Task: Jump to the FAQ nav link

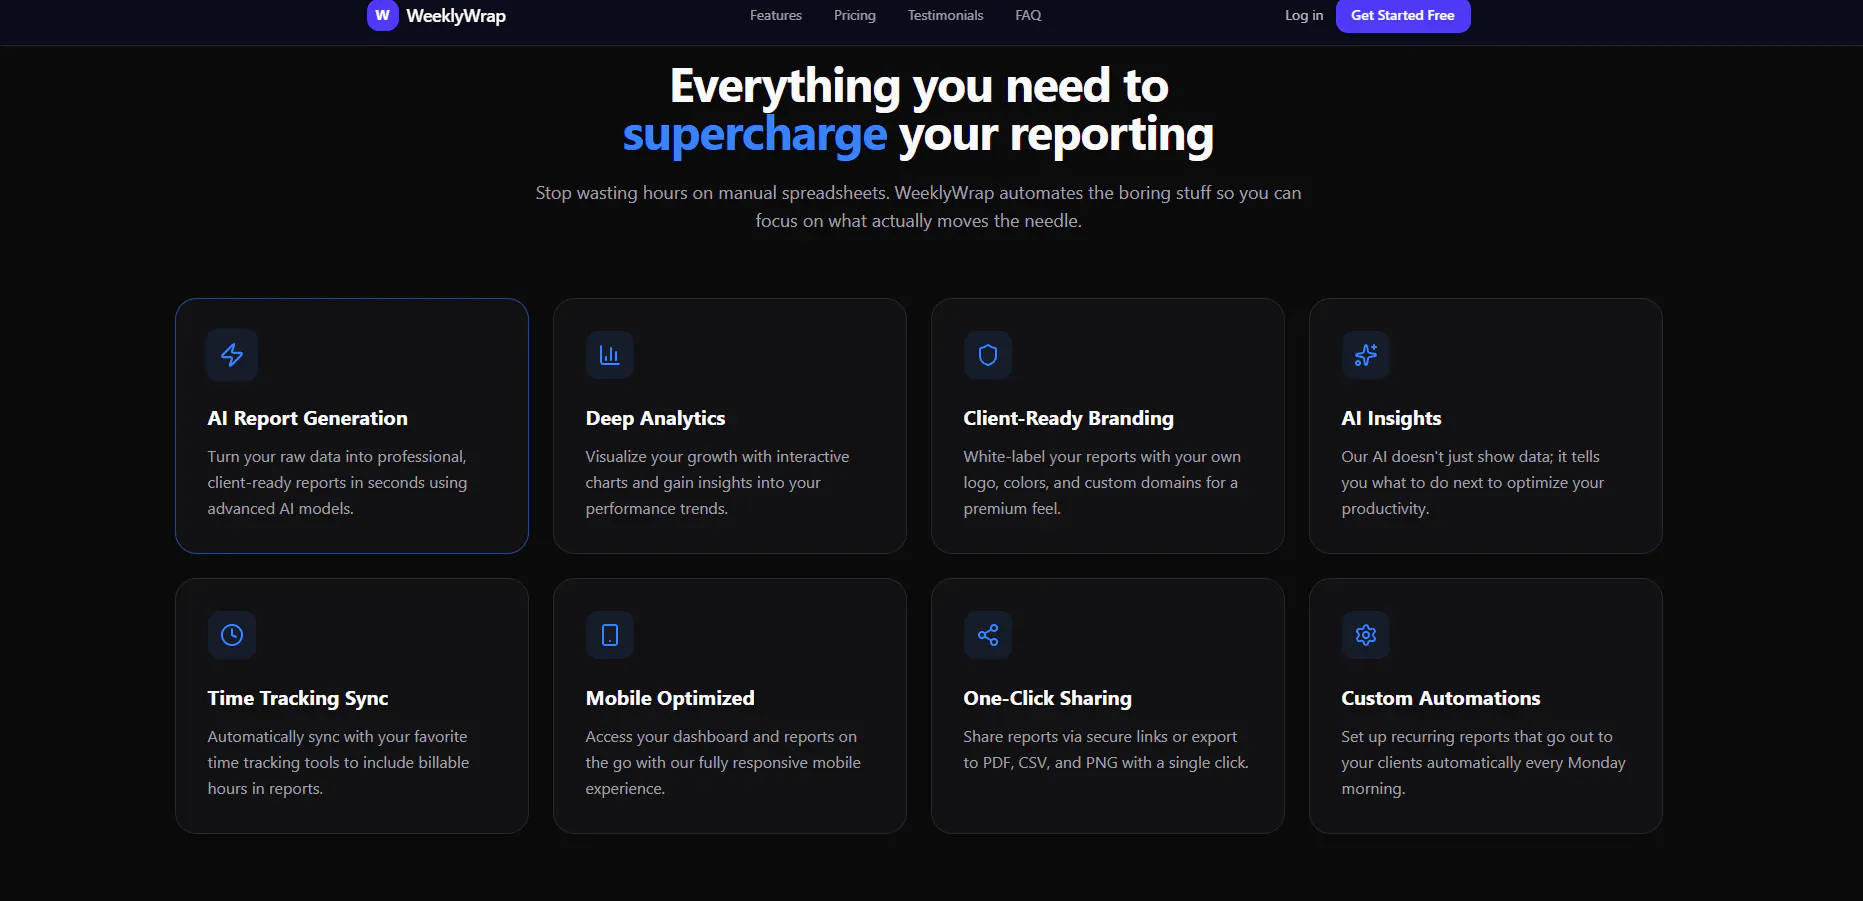Action: (x=1028, y=15)
